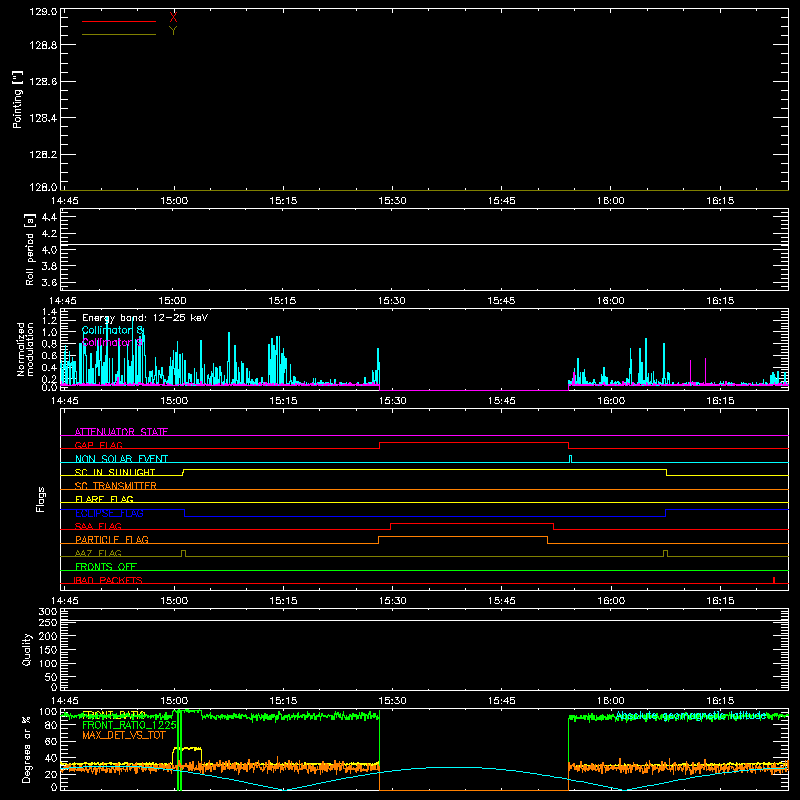Click the Quality axis title

point(27,649)
